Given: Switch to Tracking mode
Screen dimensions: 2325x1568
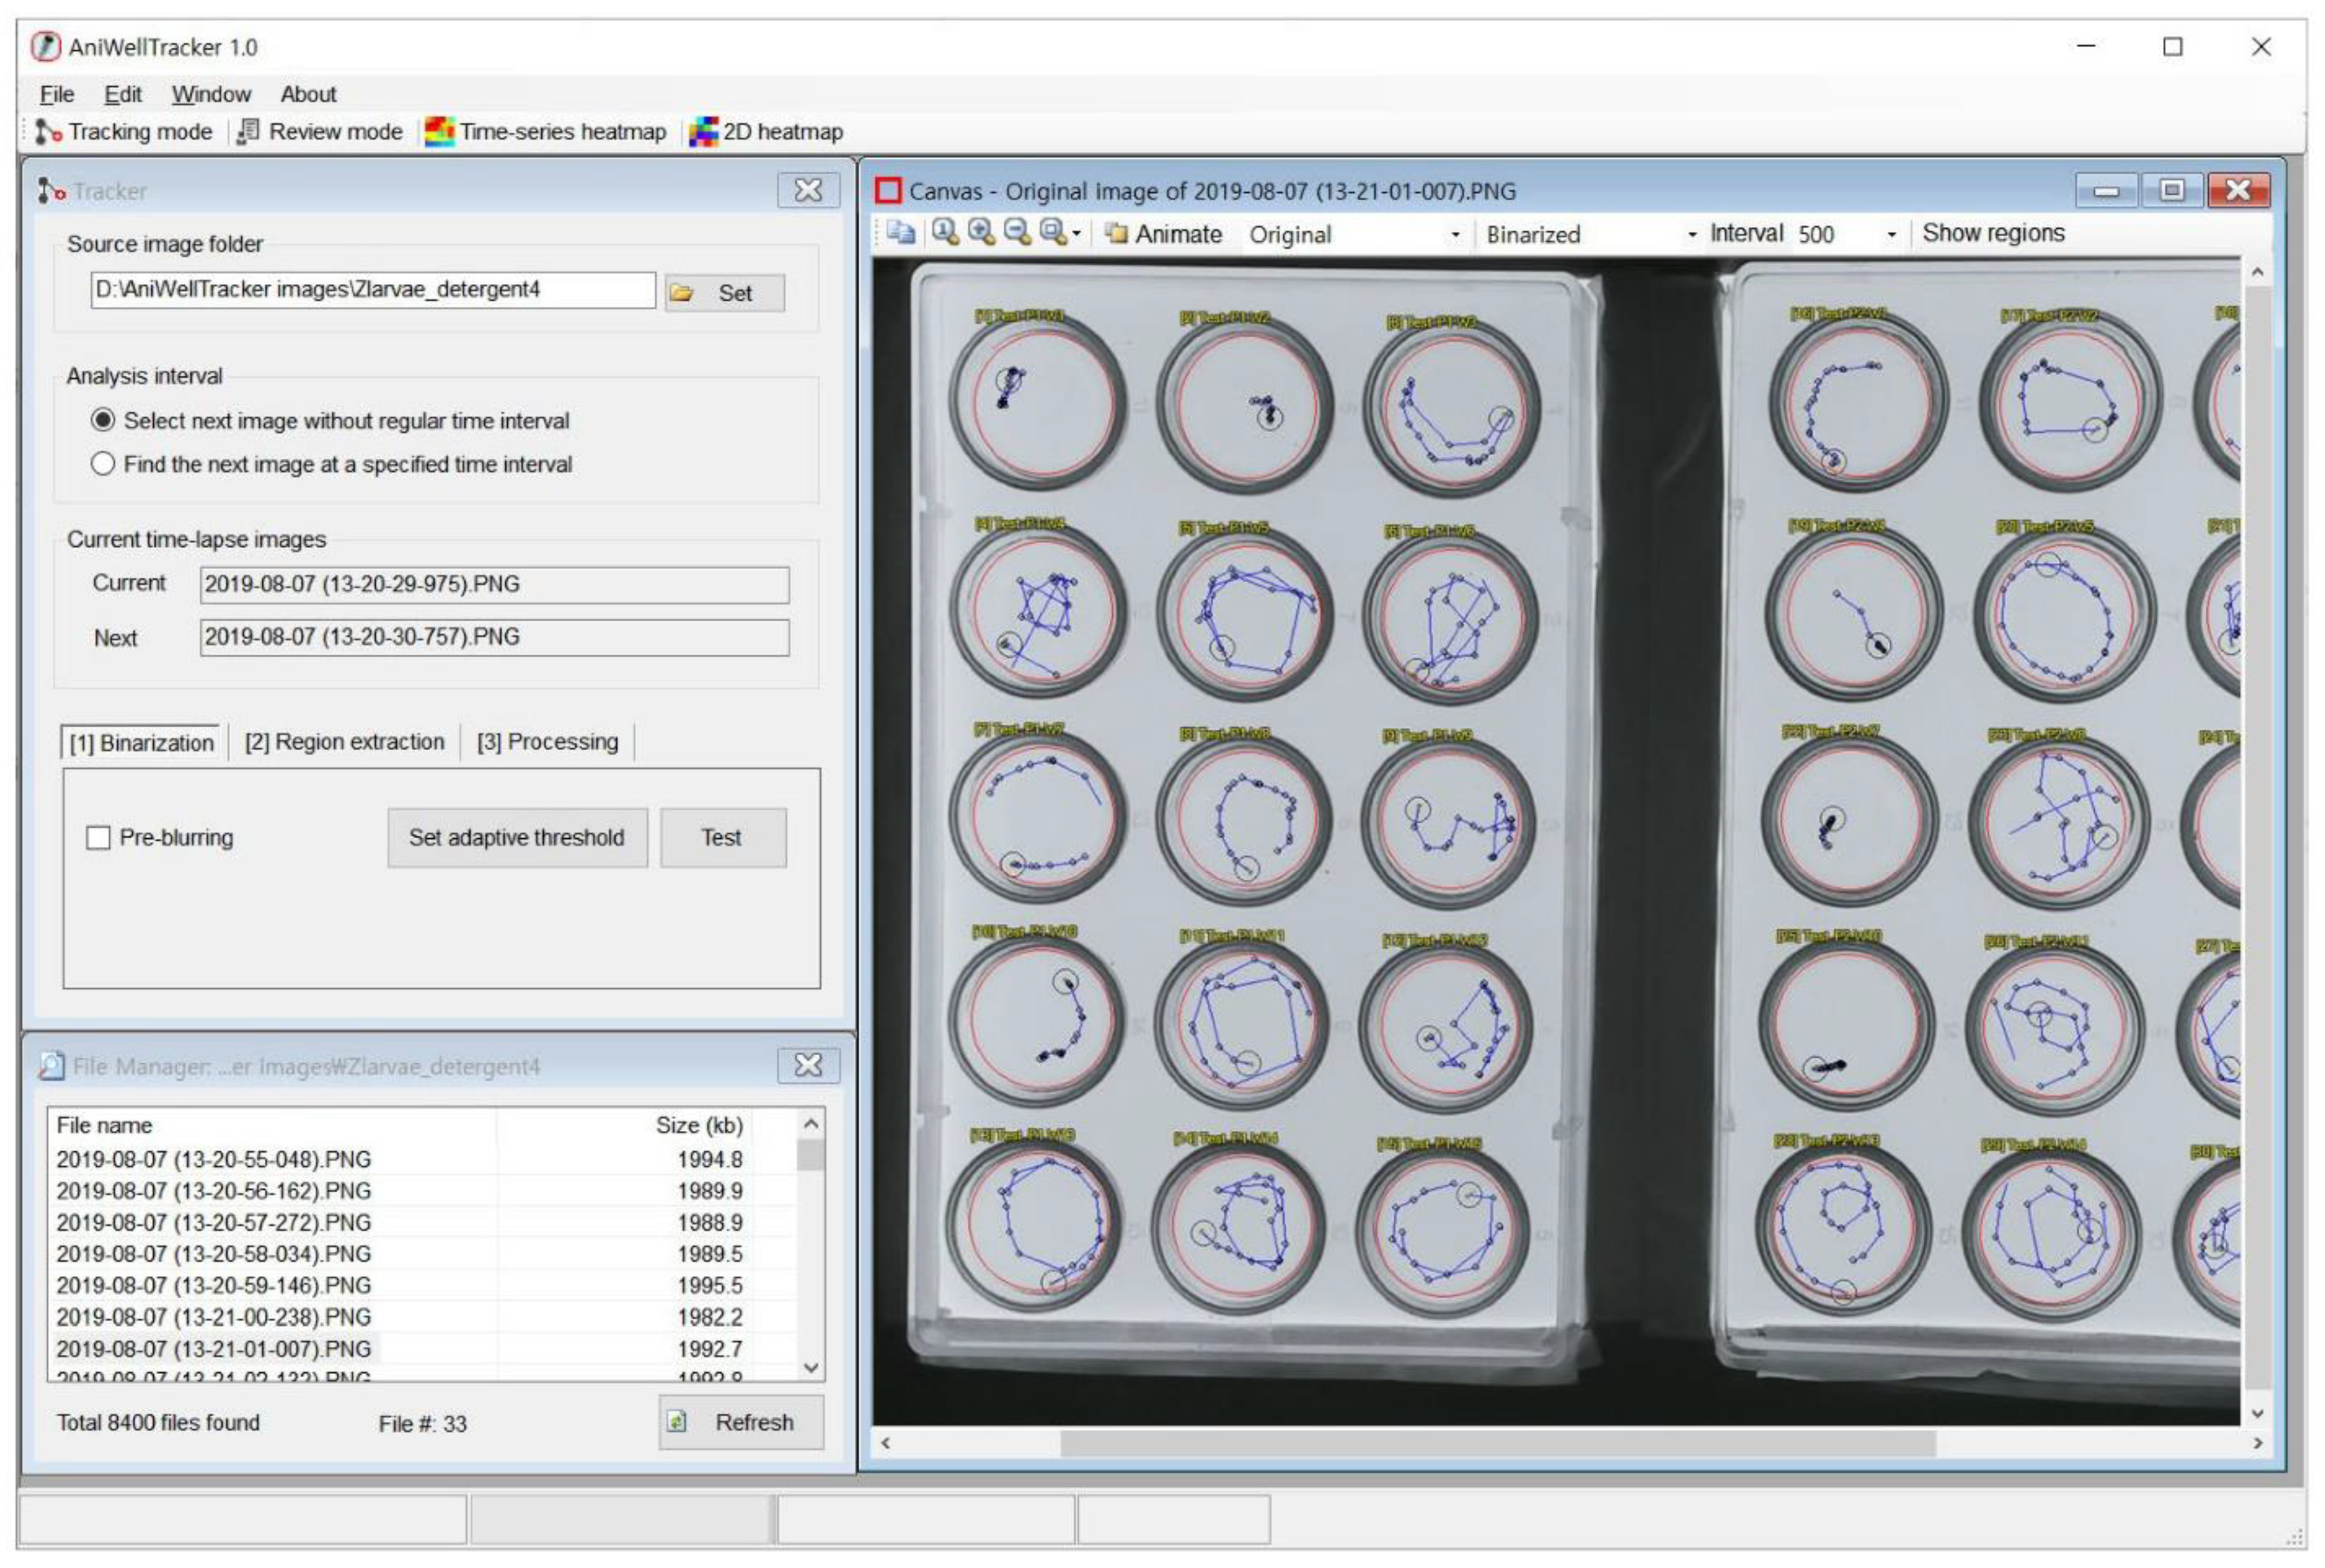Looking at the screenshot, I should coord(125,132).
